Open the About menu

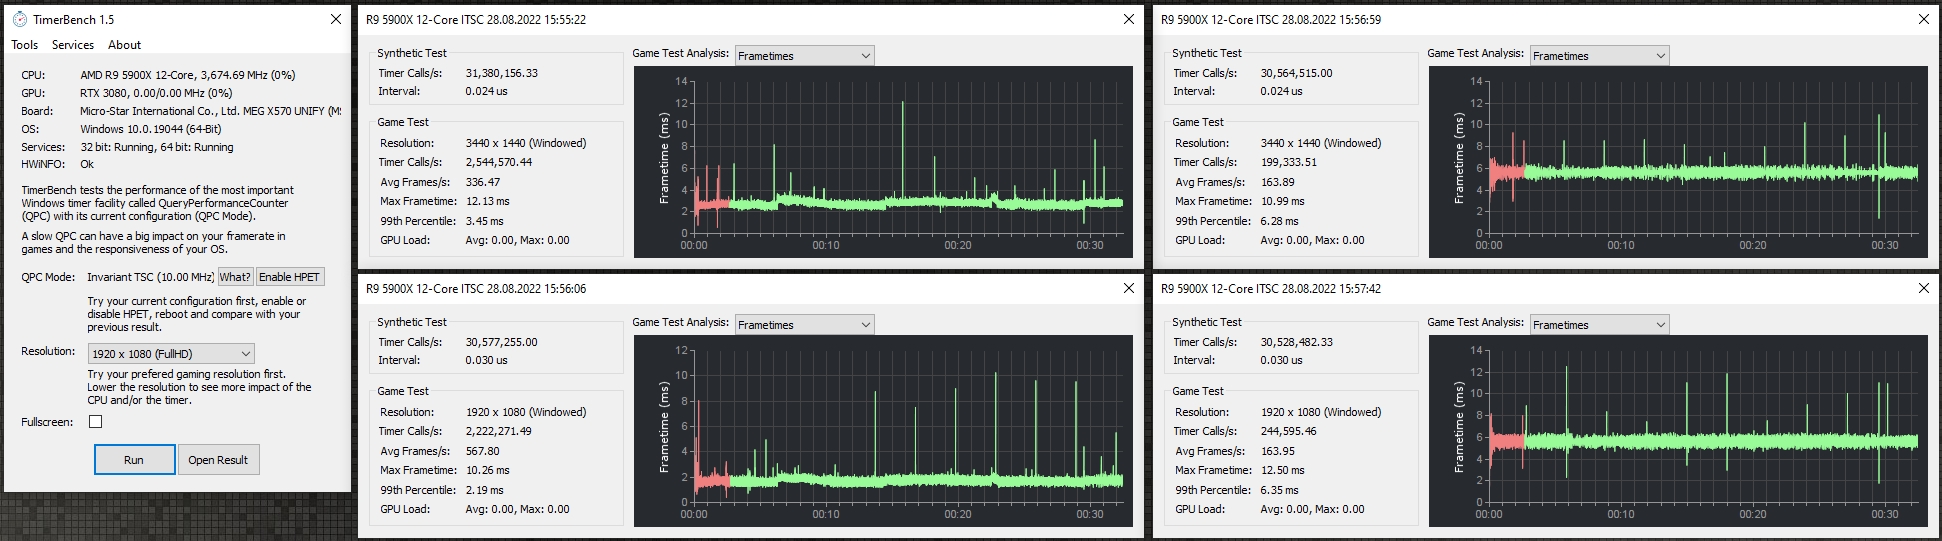(124, 45)
